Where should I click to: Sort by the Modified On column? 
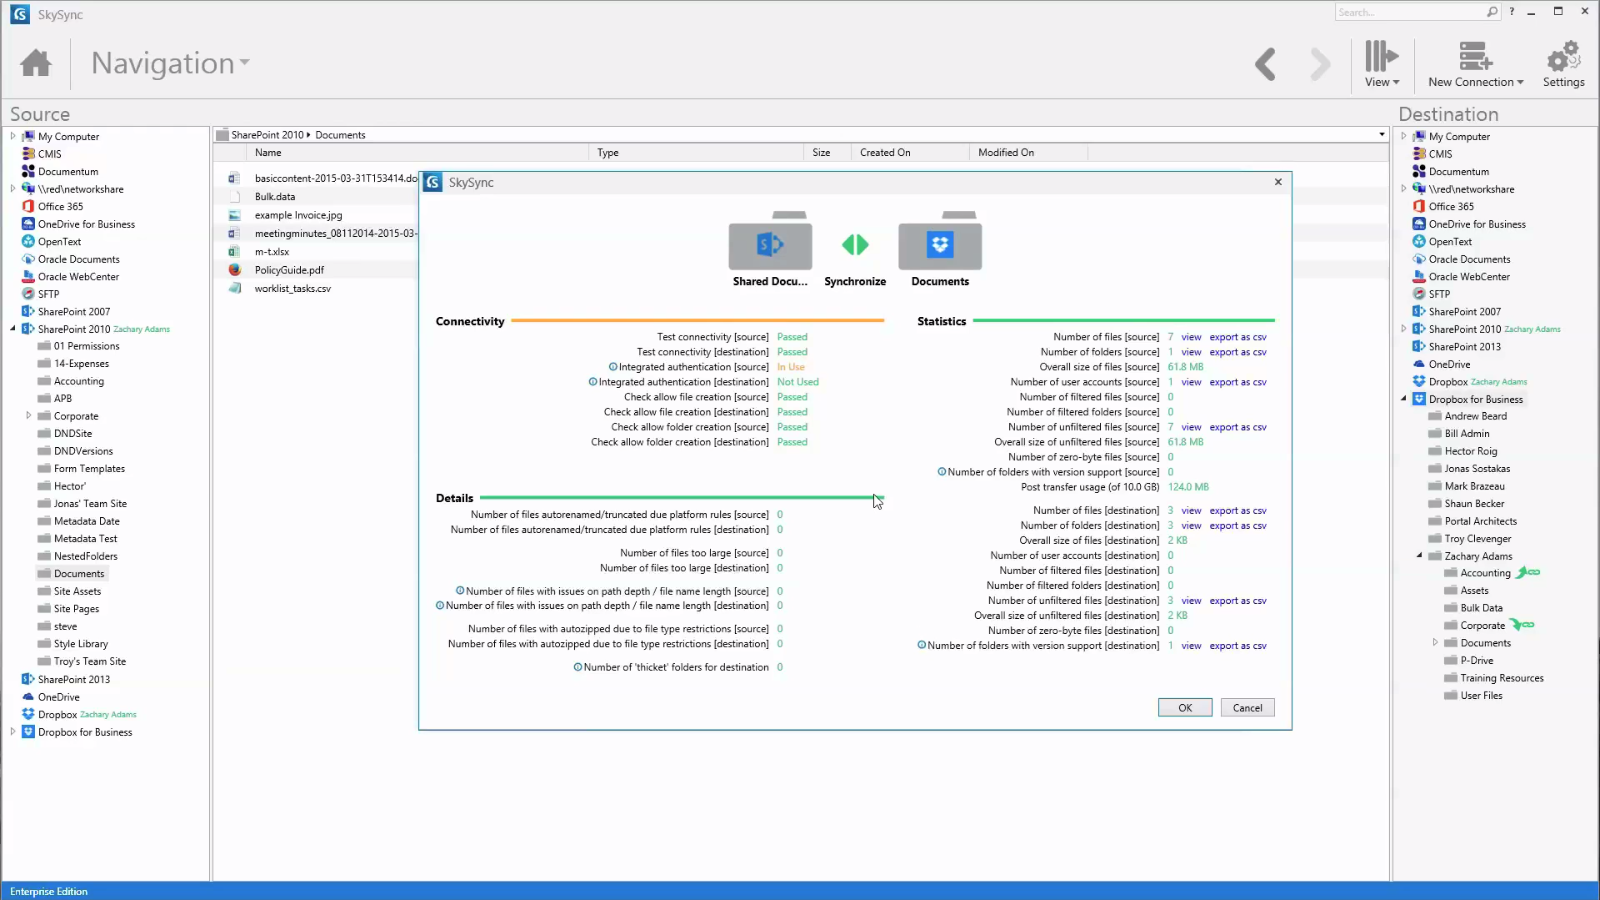click(1006, 153)
